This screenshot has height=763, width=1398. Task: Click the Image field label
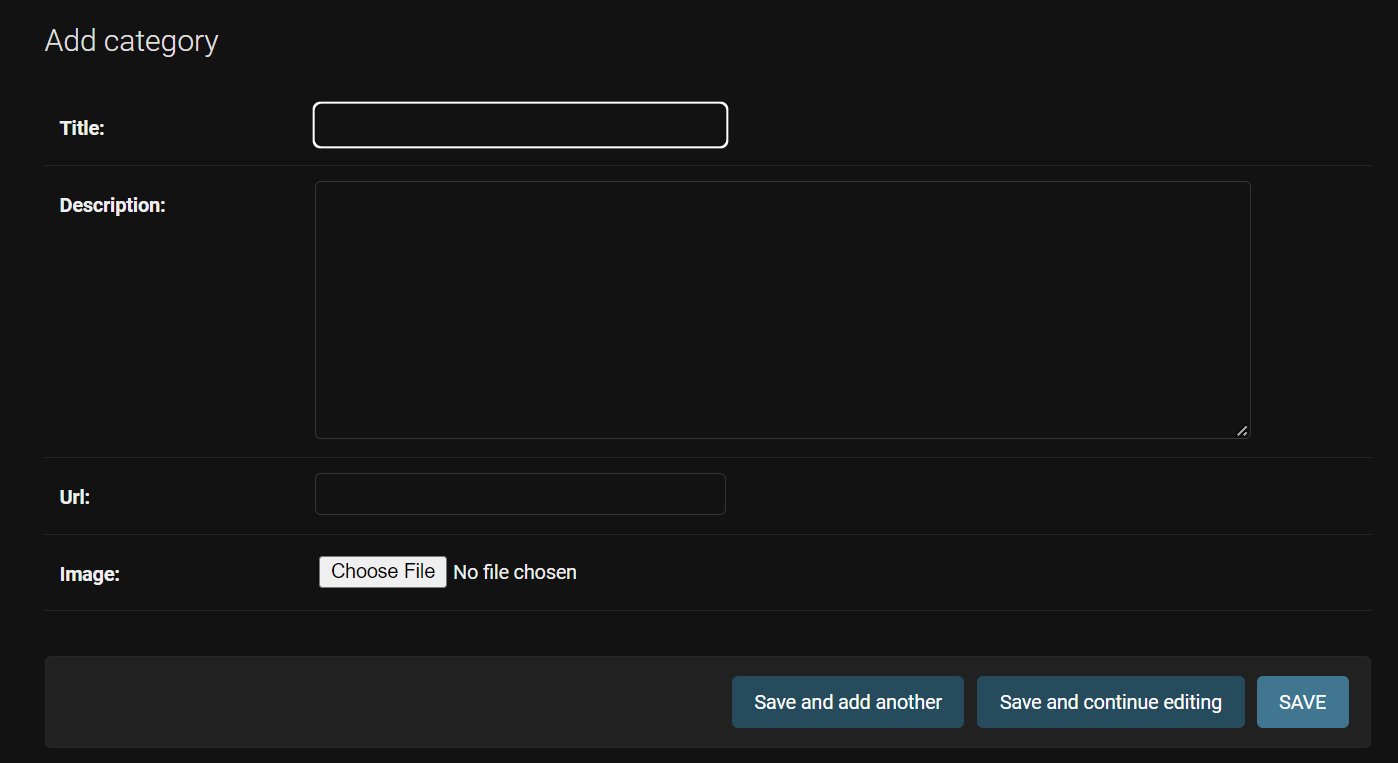90,574
